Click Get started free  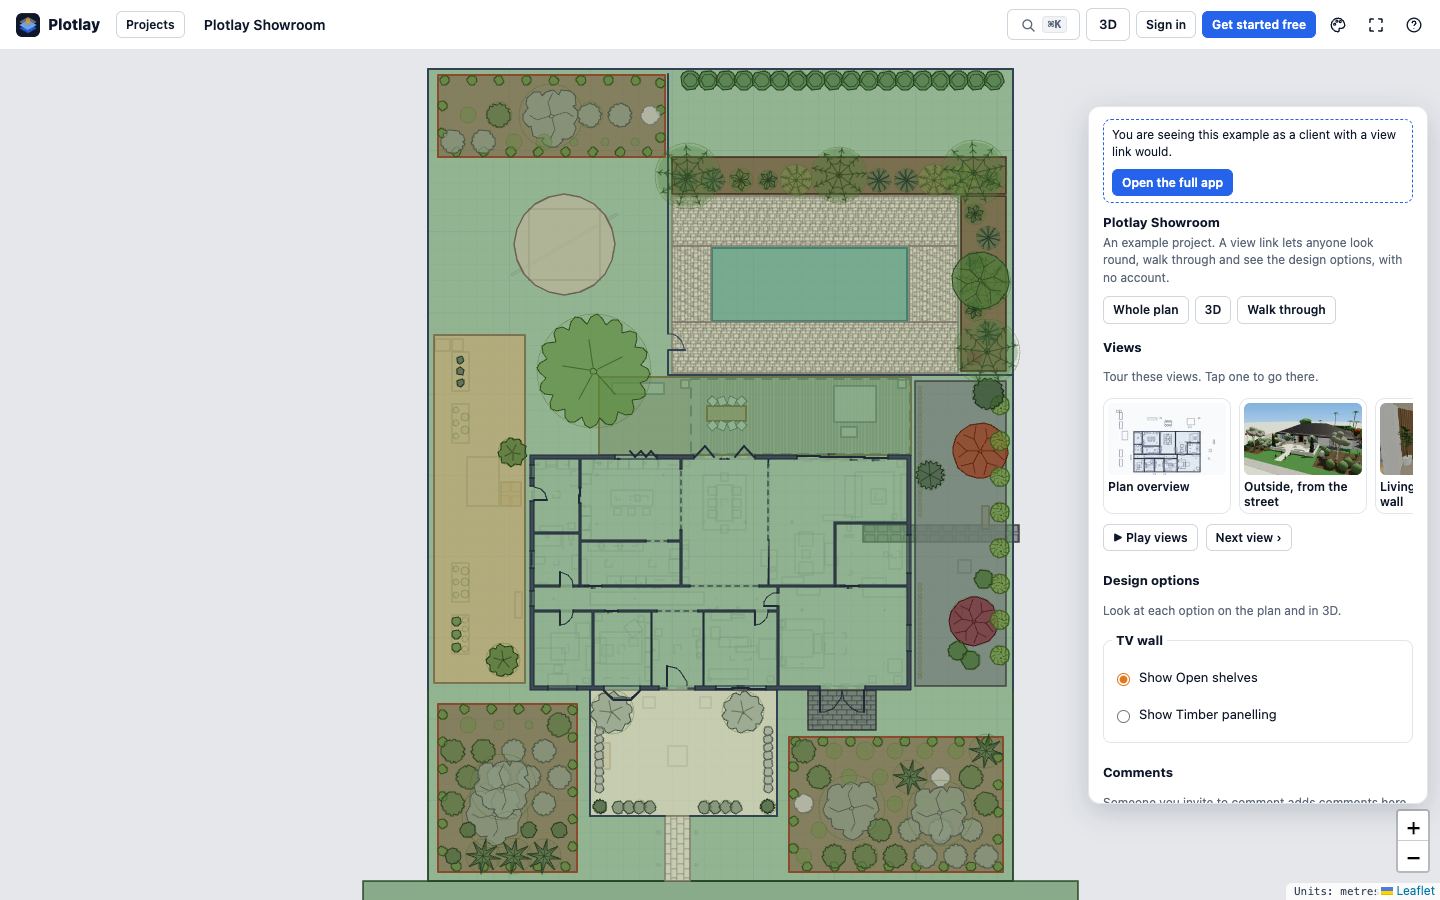coord(1259,25)
